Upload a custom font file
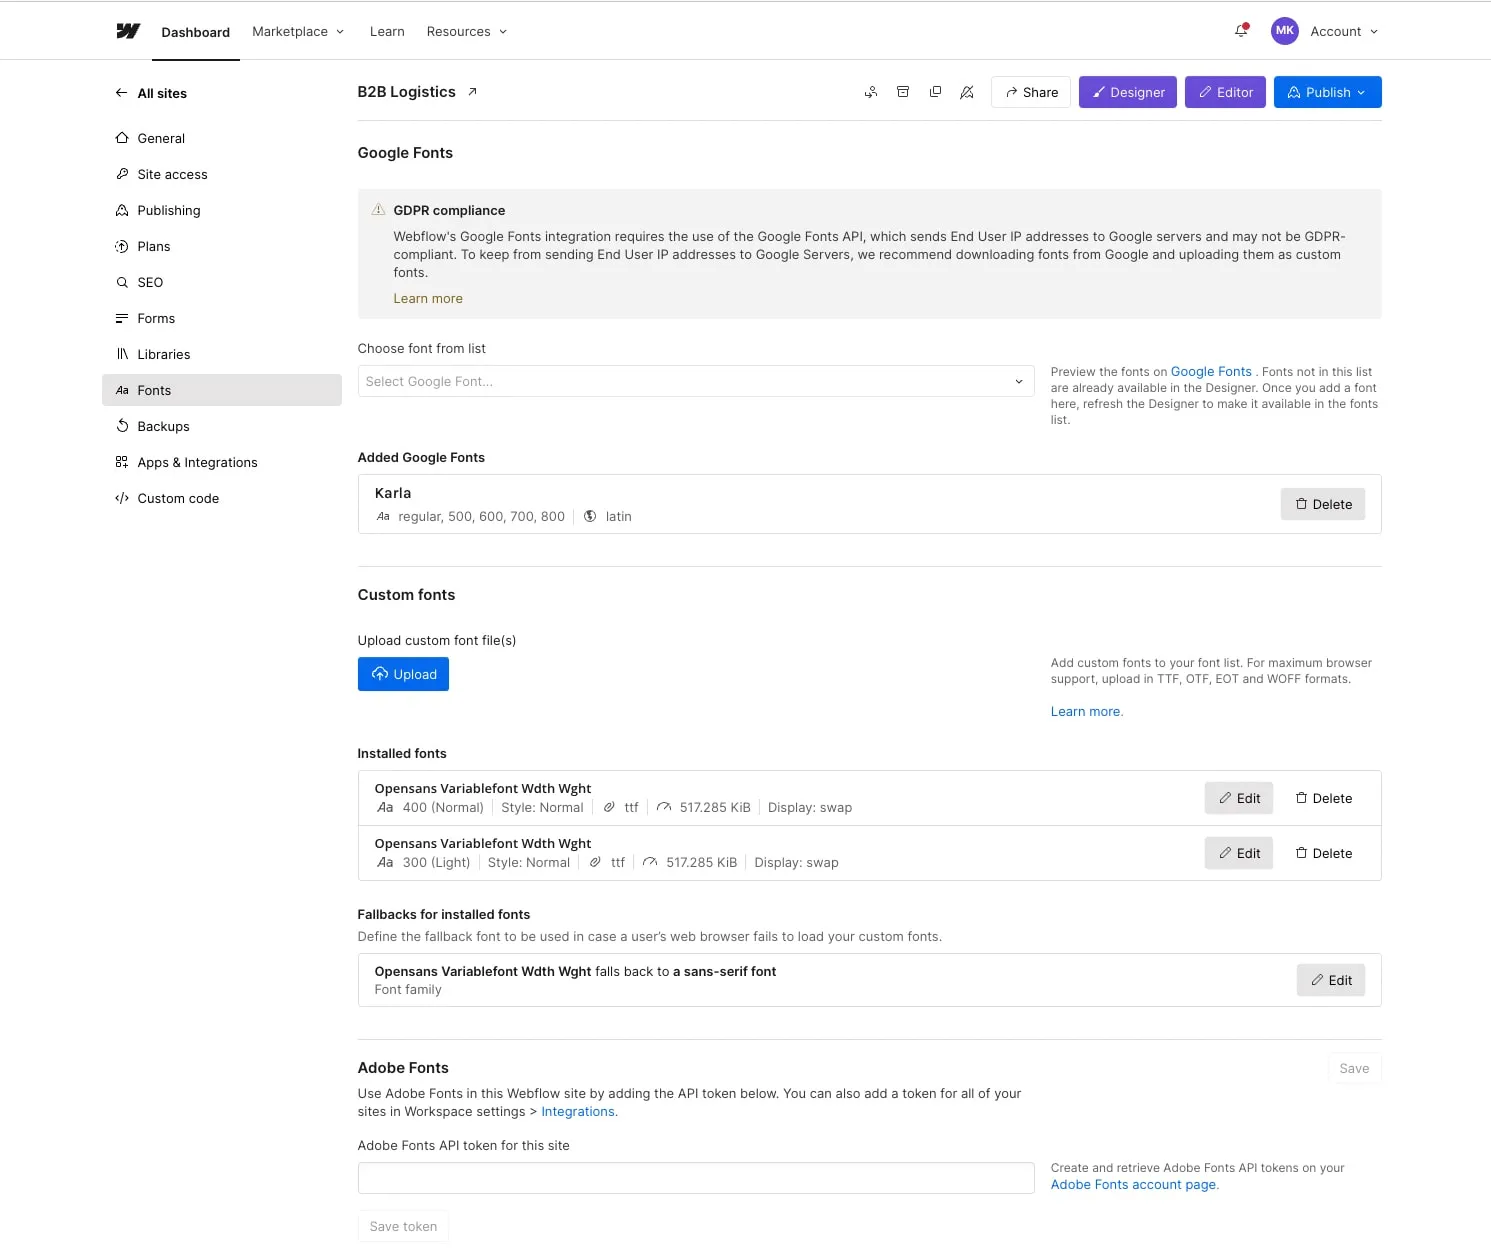 [x=403, y=674]
